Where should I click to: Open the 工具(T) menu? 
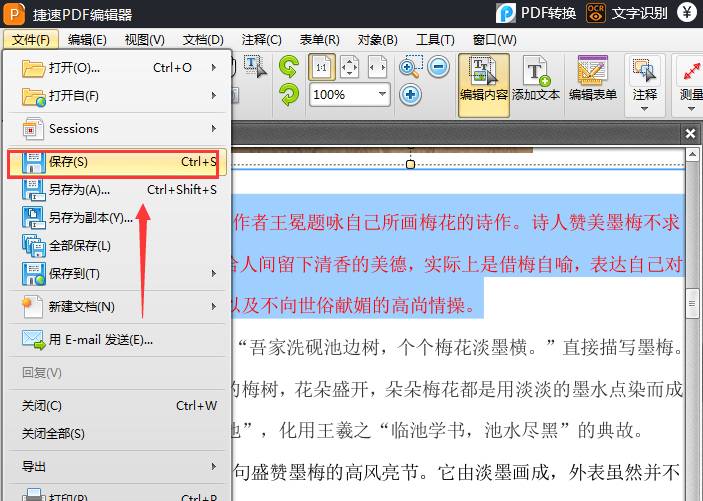tap(435, 39)
